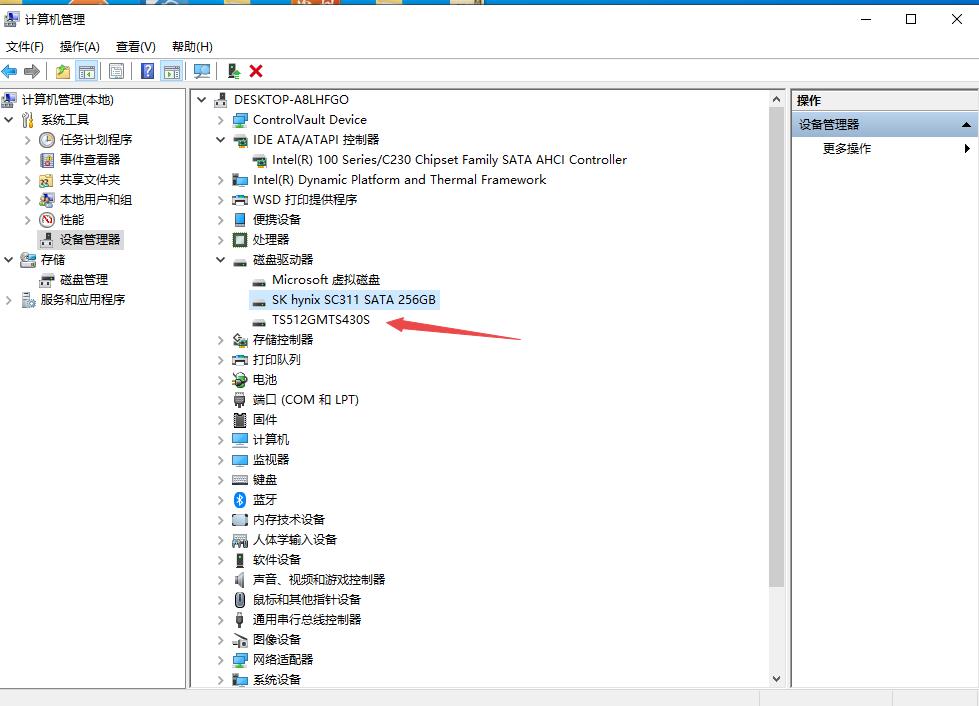
Task: Click the keyboard (键盘) category icon
Action: (x=240, y=480)
